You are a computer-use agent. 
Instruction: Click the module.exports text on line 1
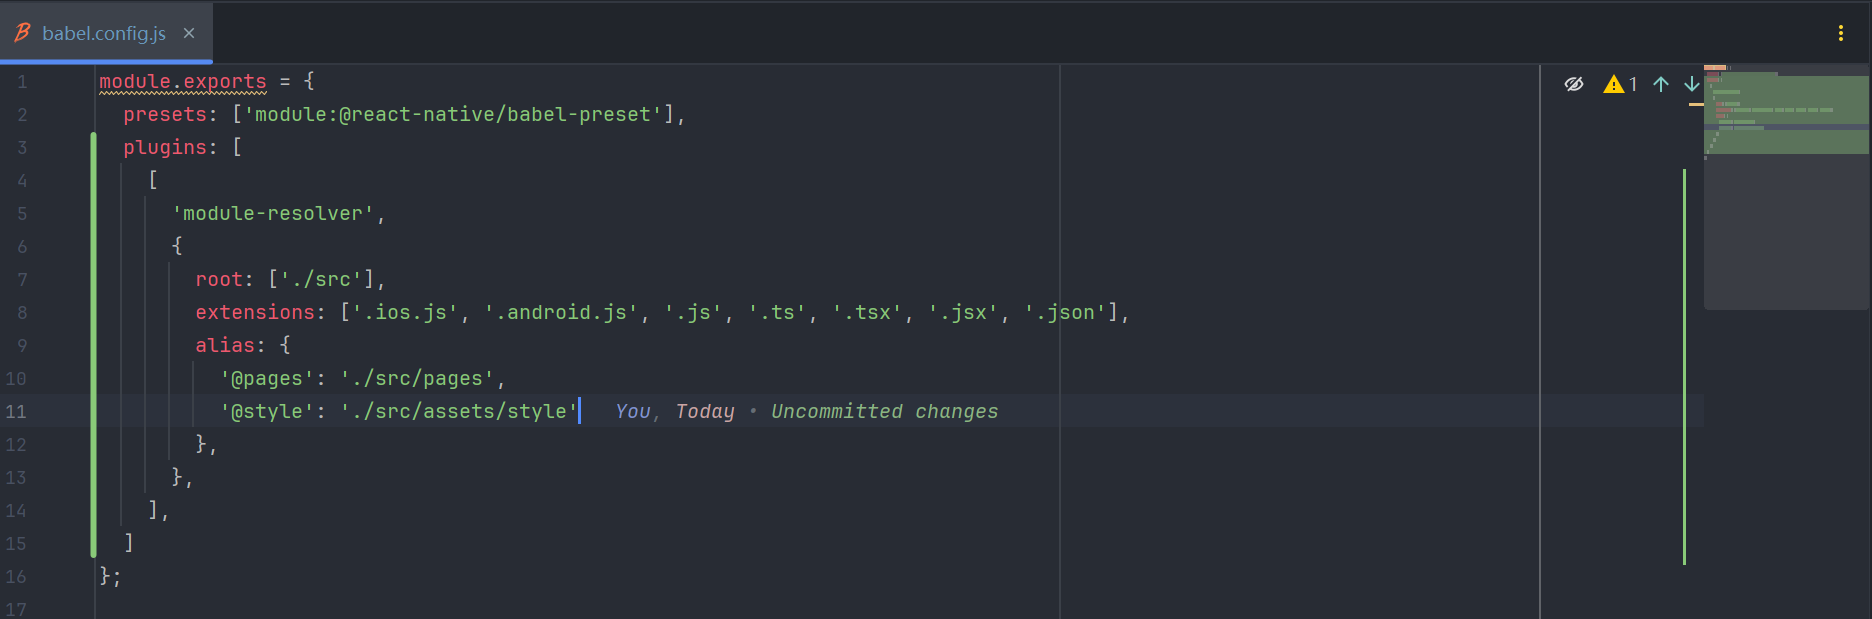[183, 81]
